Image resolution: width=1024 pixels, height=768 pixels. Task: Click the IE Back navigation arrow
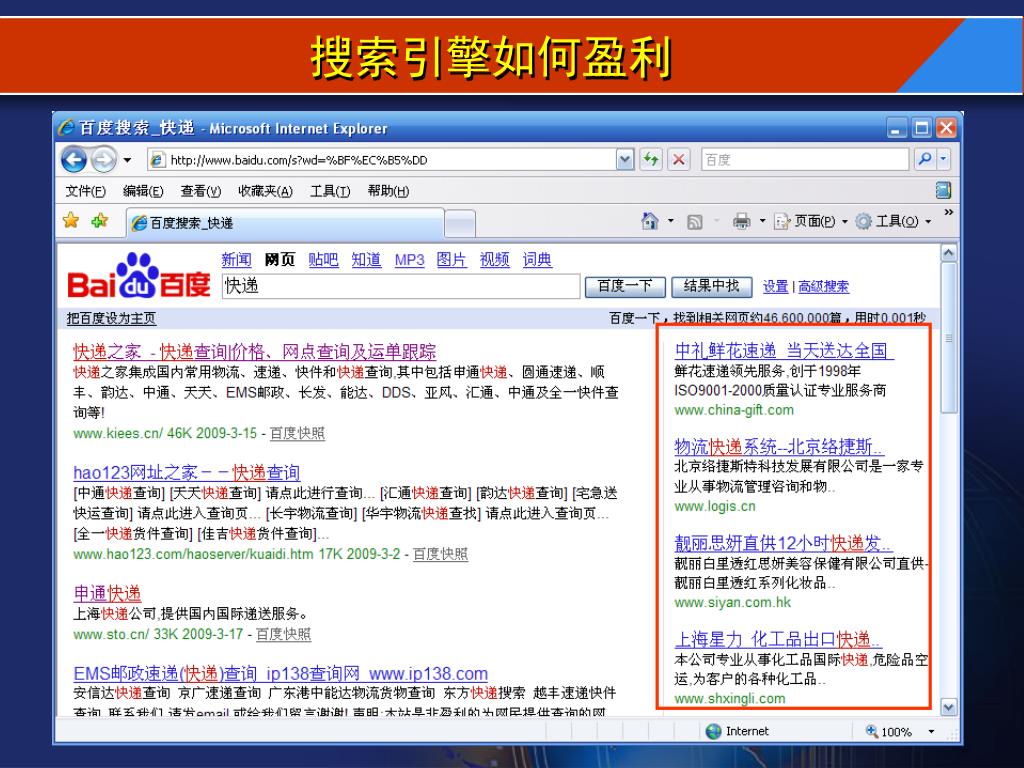point(74,159)
